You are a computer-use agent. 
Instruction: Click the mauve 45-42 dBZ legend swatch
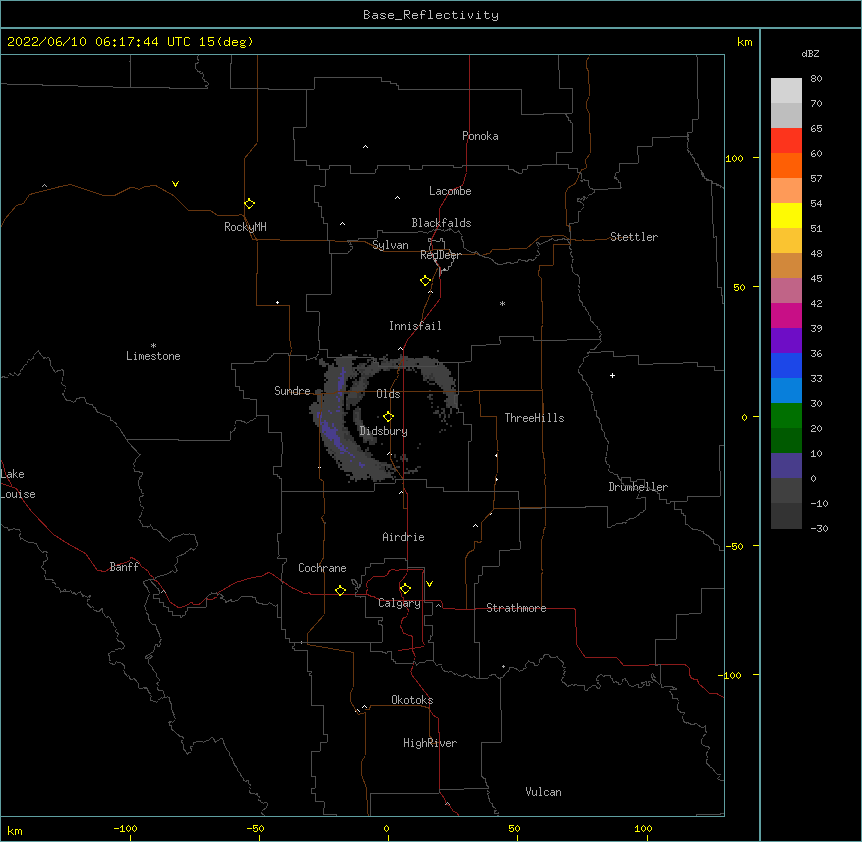[x=786, y=291]
